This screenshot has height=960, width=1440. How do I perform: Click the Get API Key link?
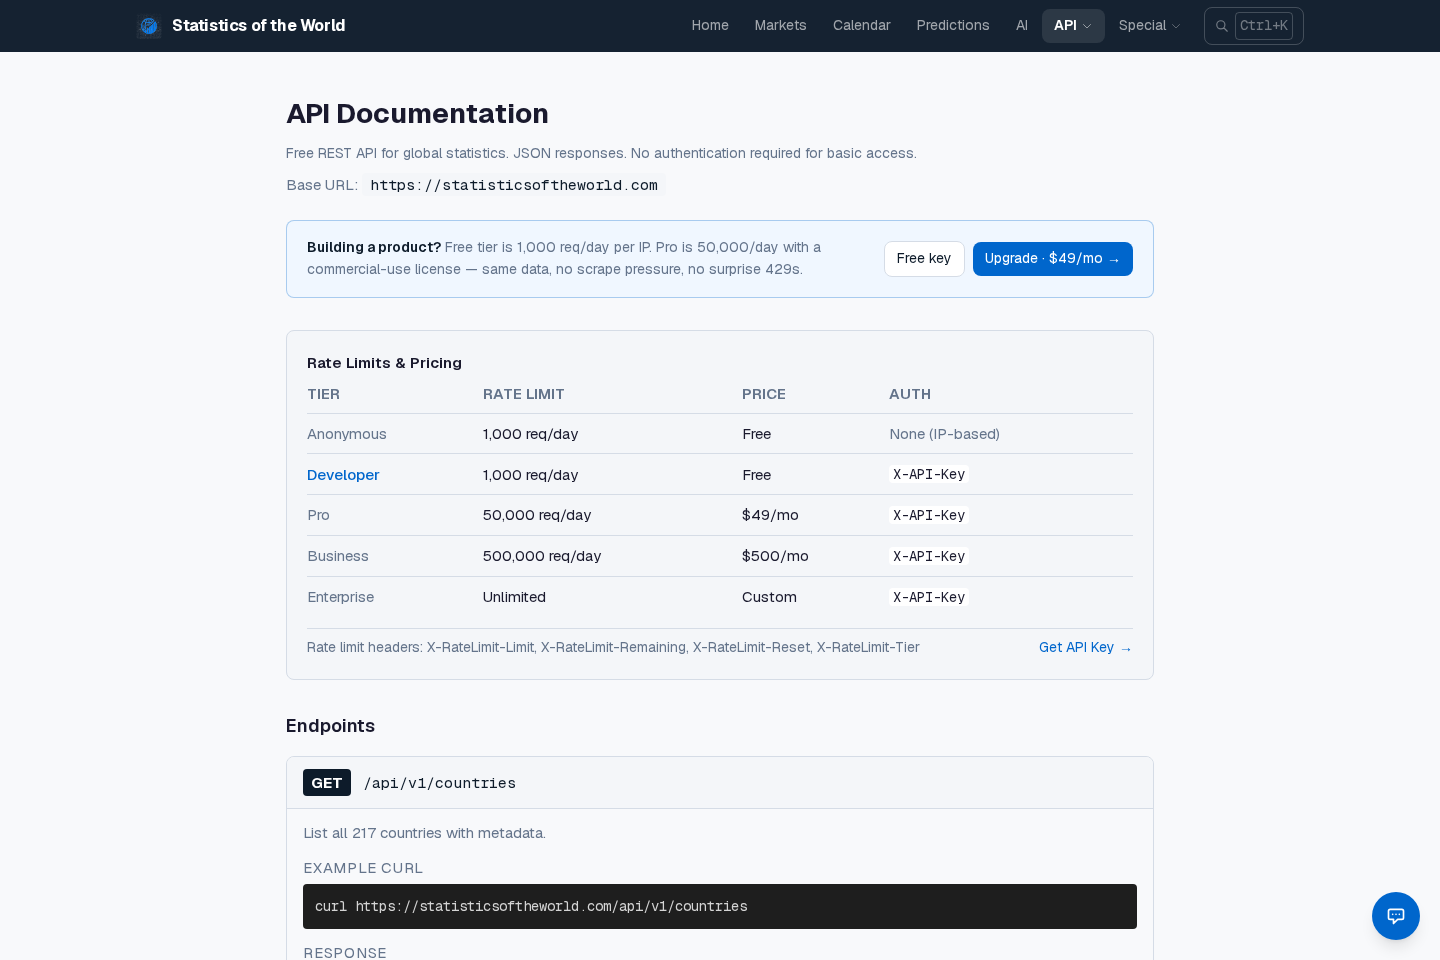point(1085,648)
